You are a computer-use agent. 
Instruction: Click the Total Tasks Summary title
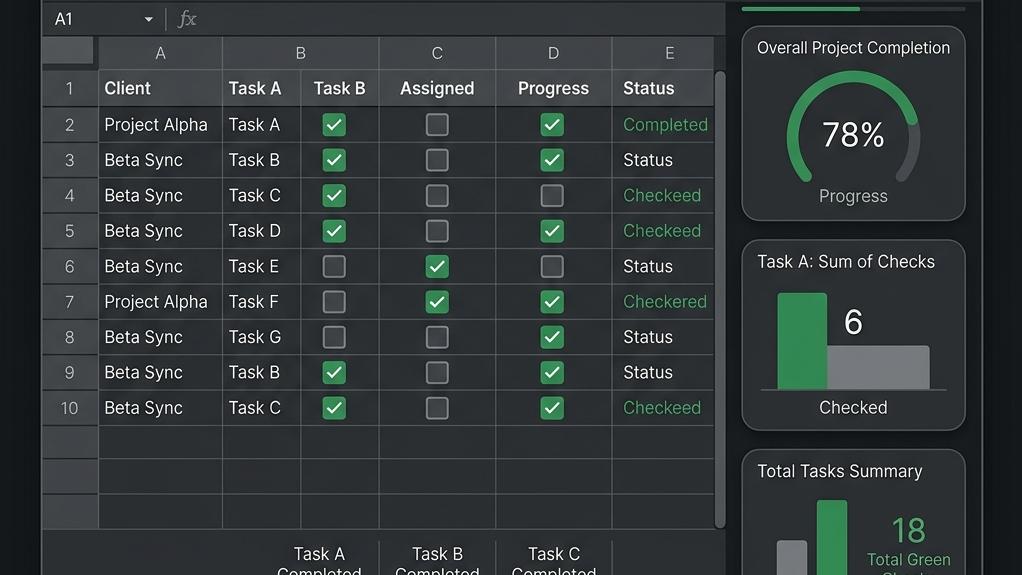click(x=840, y=471)
